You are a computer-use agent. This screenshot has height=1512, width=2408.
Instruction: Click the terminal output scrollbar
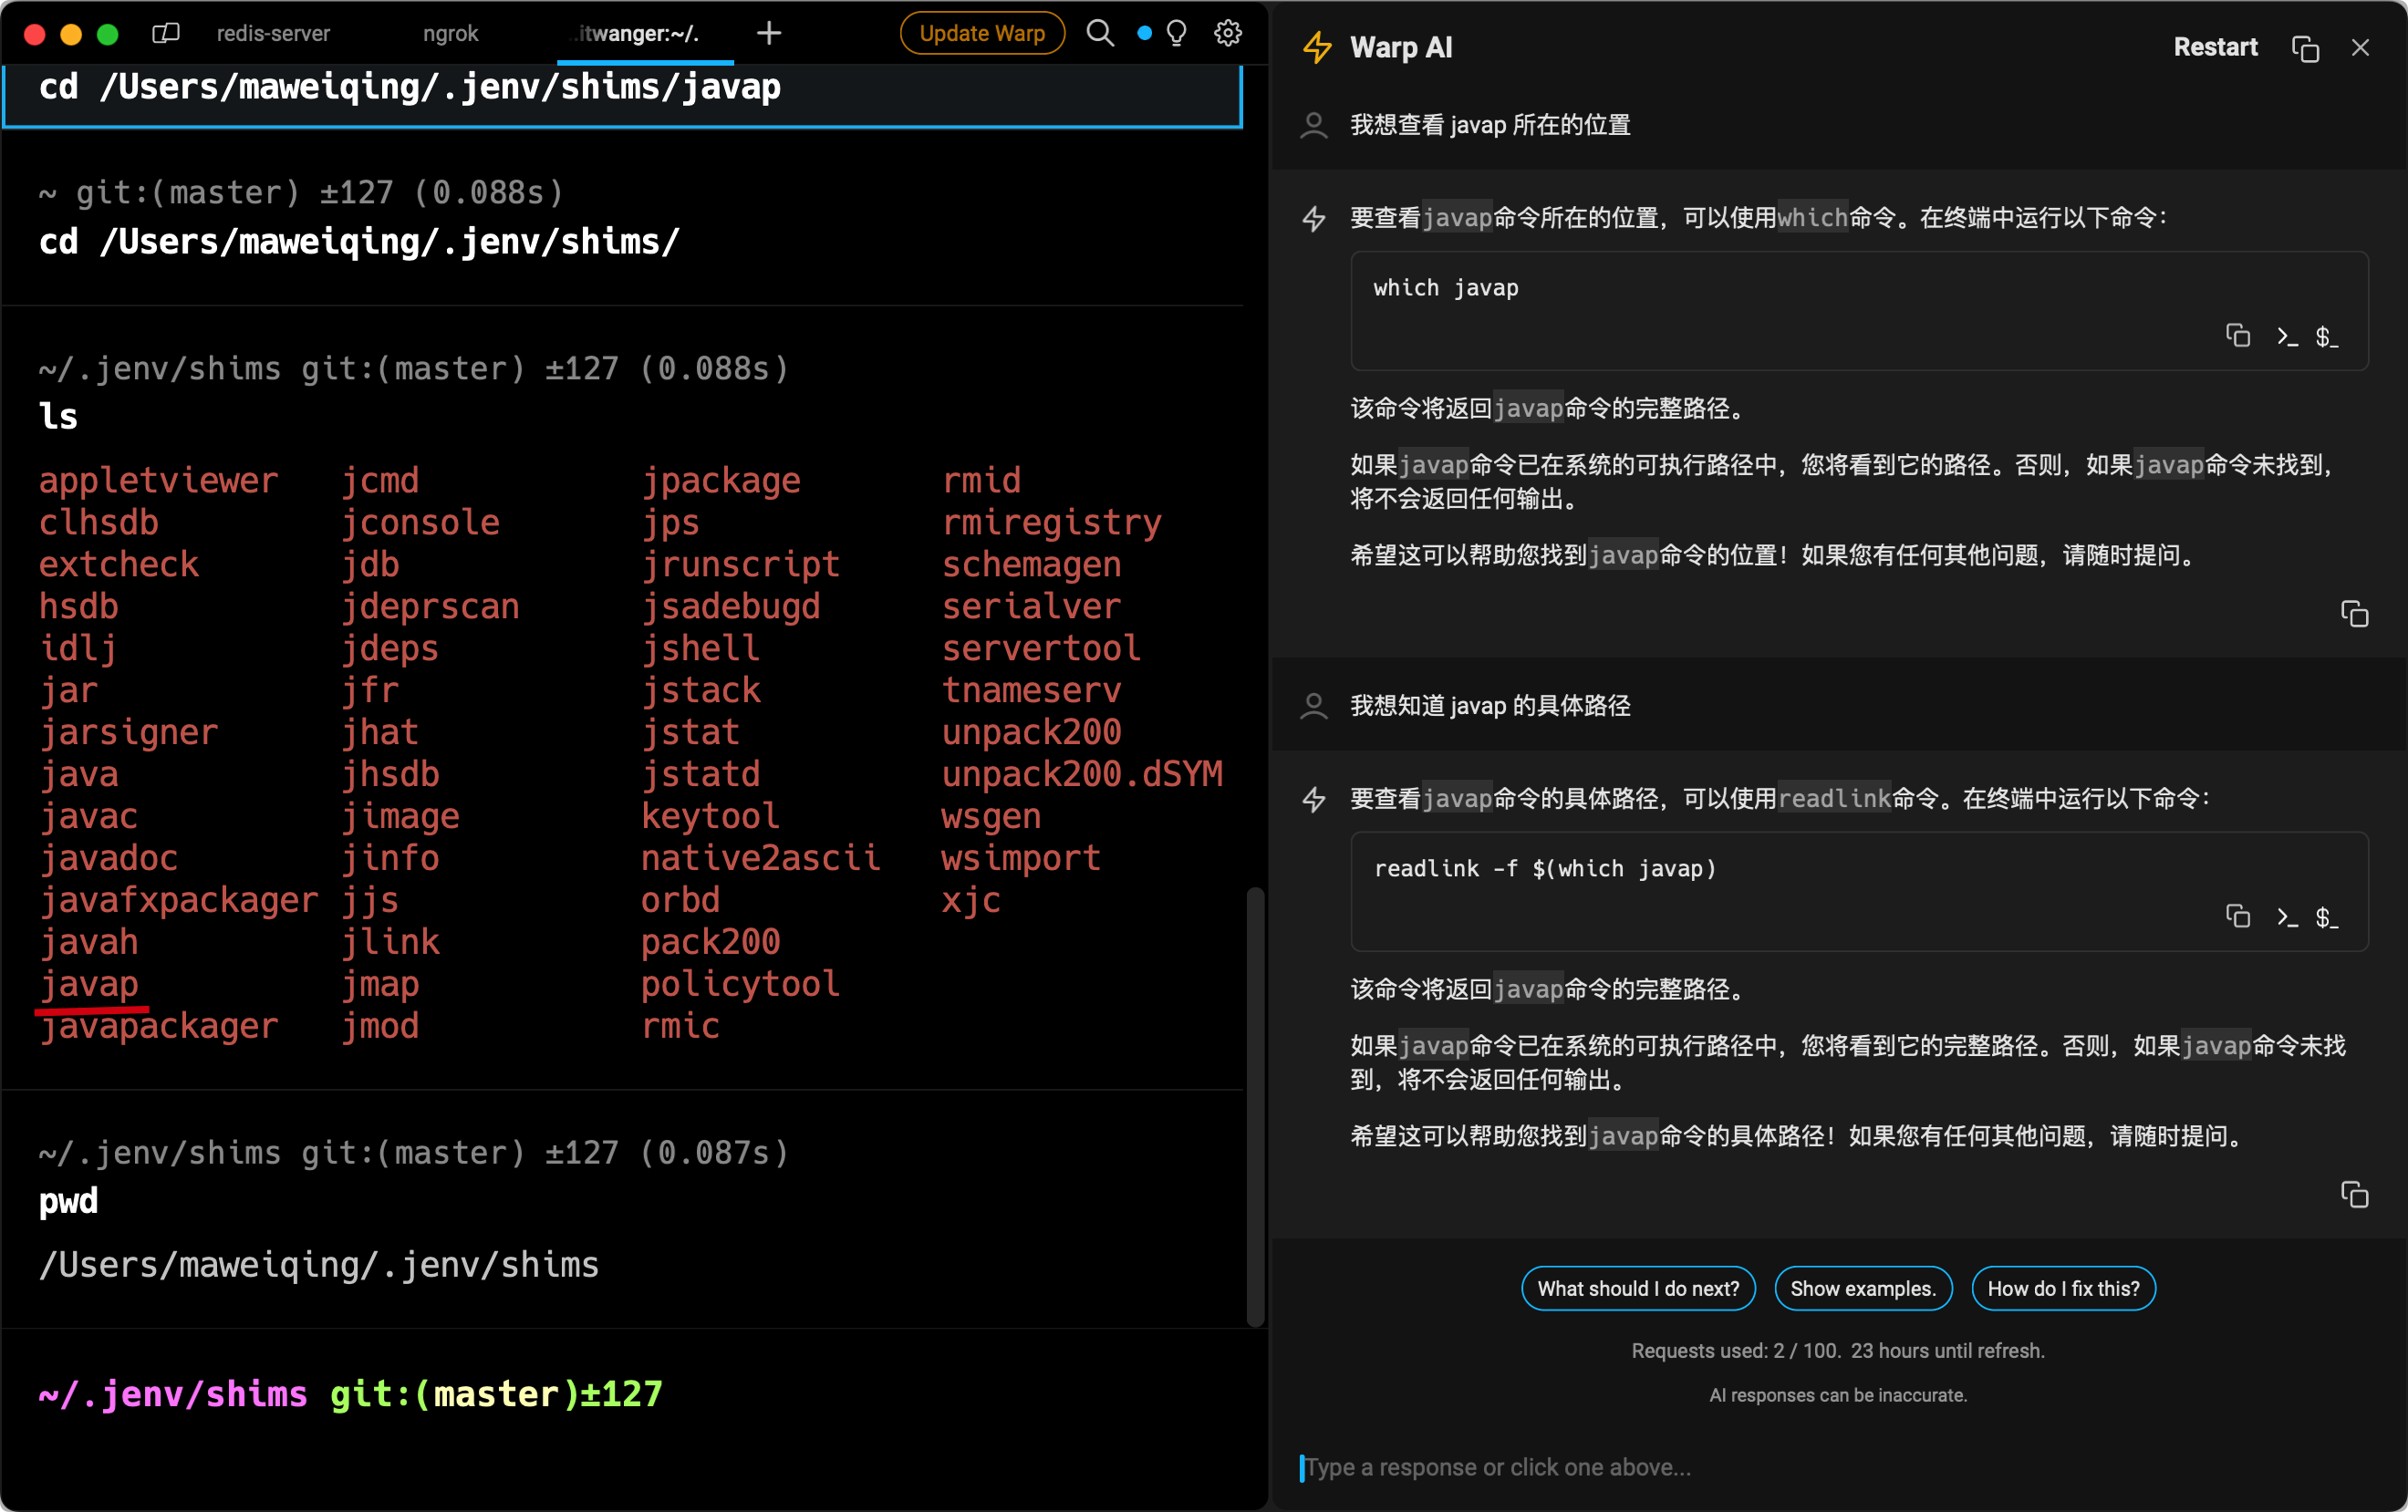coord(1255,1105)
